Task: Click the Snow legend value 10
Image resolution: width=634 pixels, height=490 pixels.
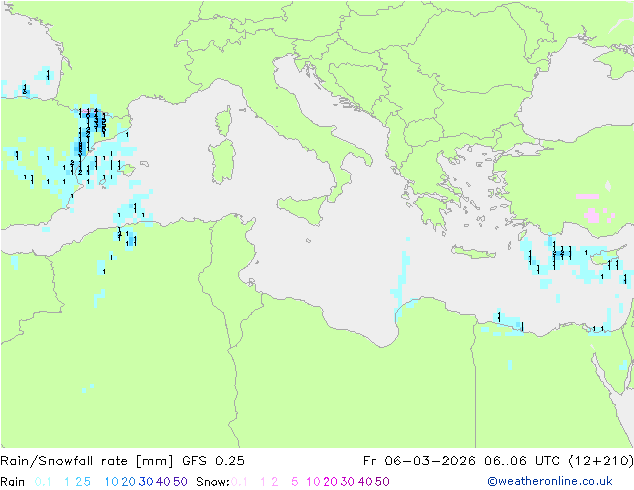Action: tap(313, 482)
